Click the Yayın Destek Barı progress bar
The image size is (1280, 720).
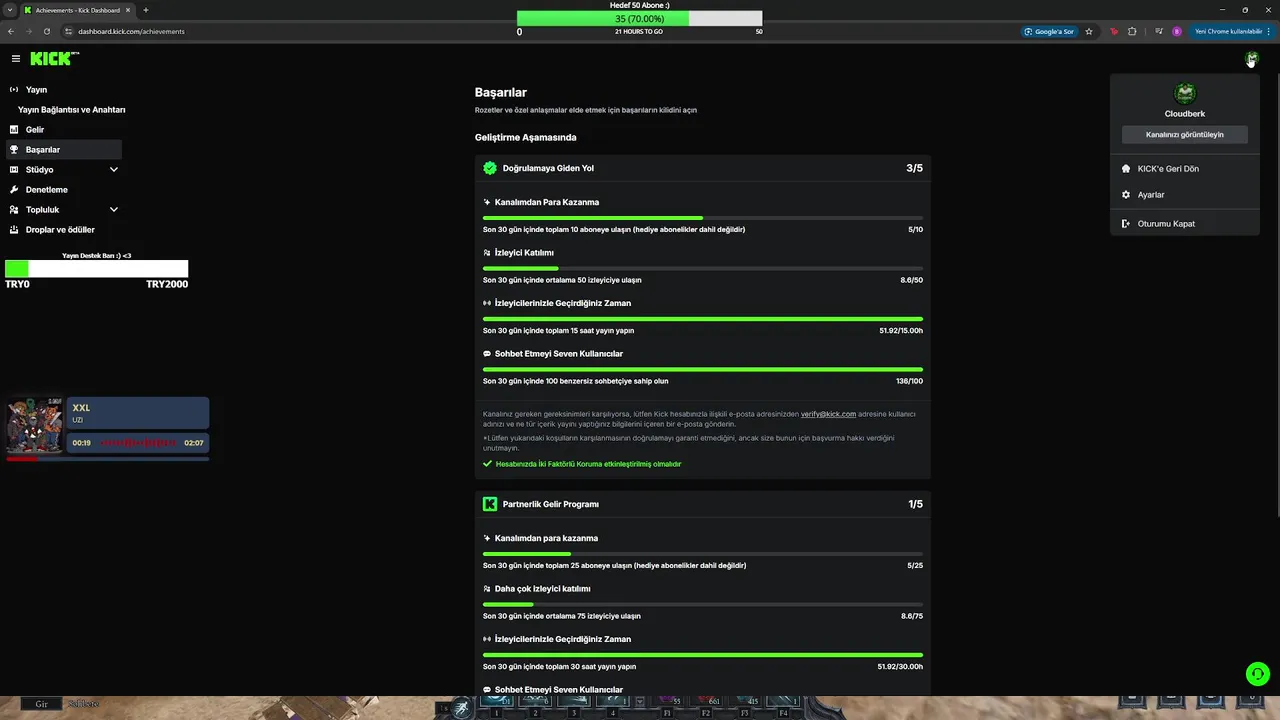(96, 269)
